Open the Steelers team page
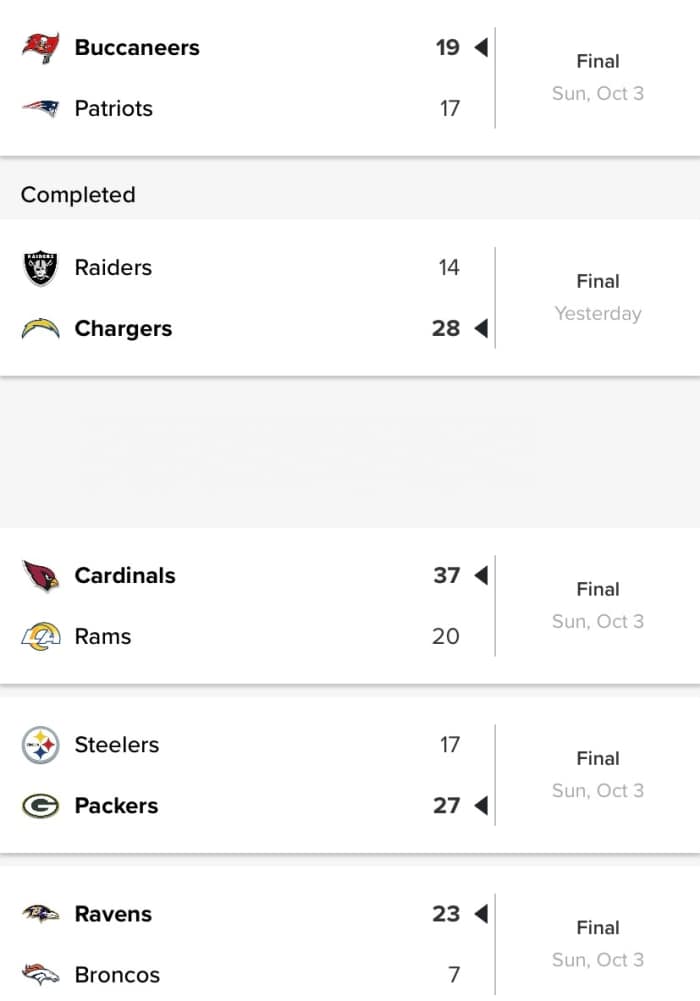Screen dimensions: 700x1001 coord(116,744)
